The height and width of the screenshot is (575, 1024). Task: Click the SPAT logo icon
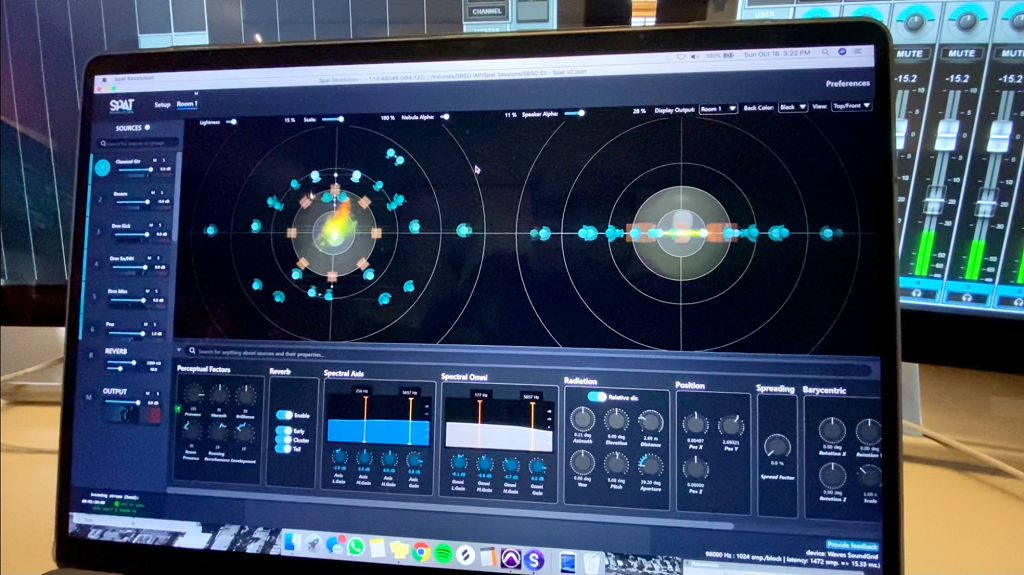tap(123, 105)
